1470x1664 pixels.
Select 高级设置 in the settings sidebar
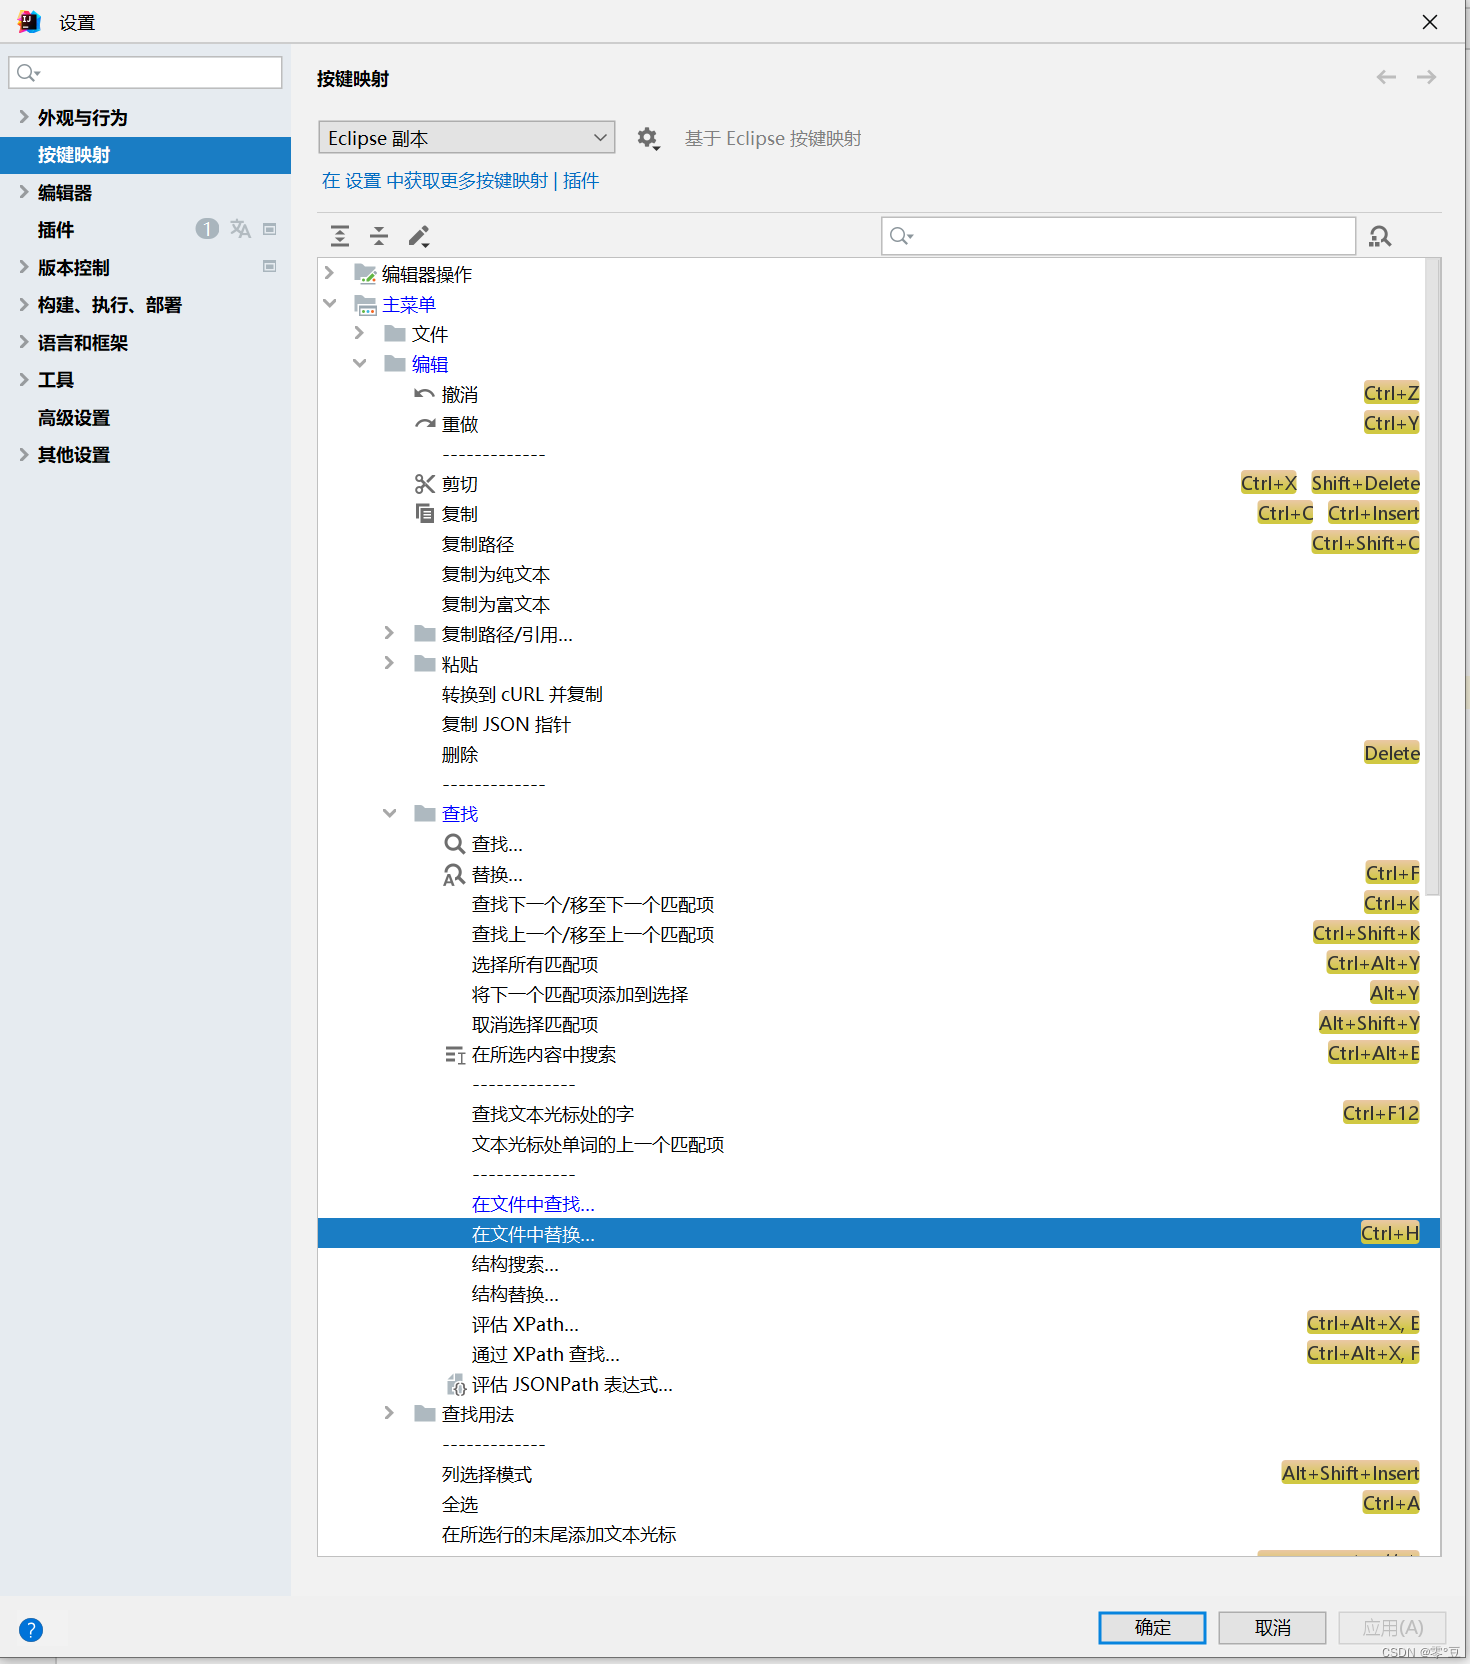click(74, 418)
